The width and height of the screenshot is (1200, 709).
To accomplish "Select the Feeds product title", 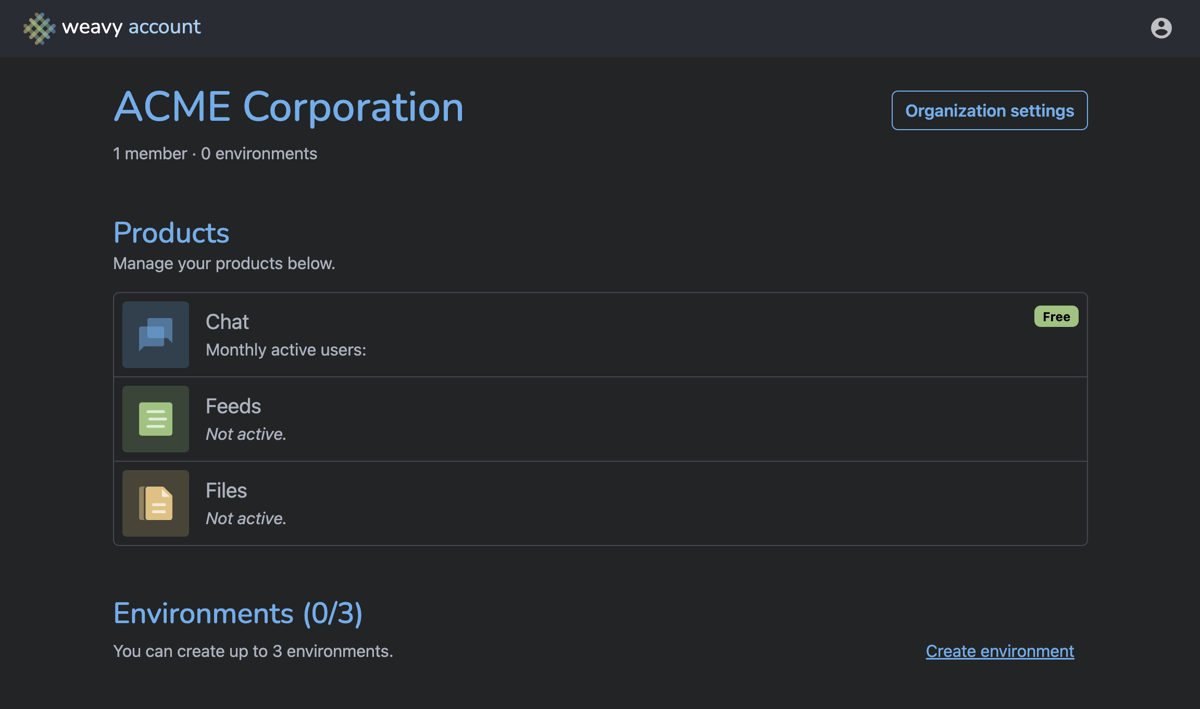I will pyautogui.click(x=233, y=406).
